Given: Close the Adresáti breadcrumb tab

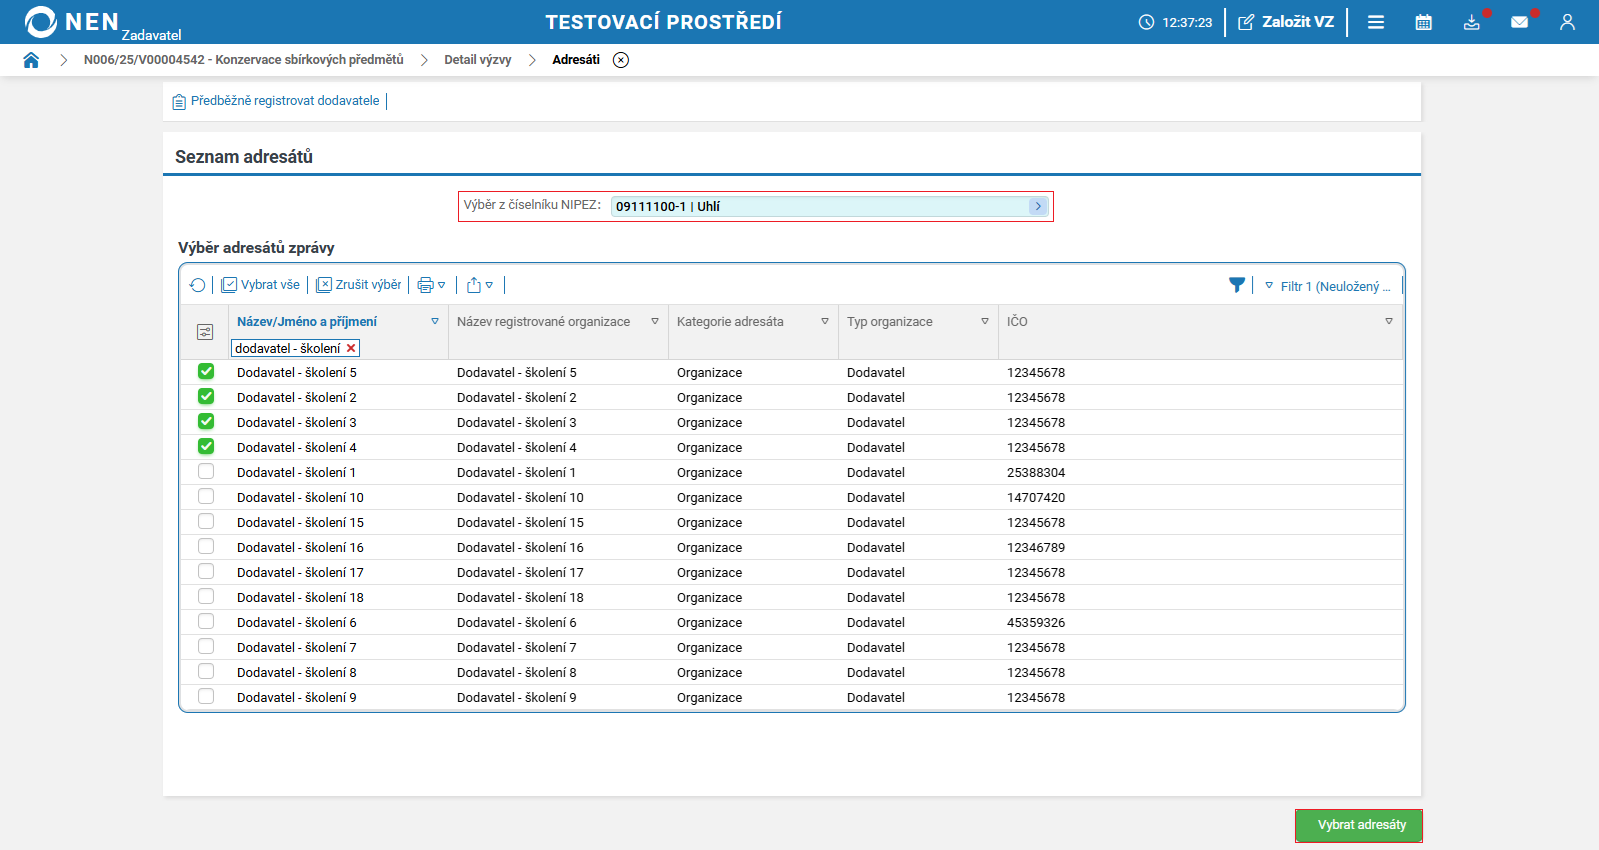Looking at the screenshot, I should [621, 60].
